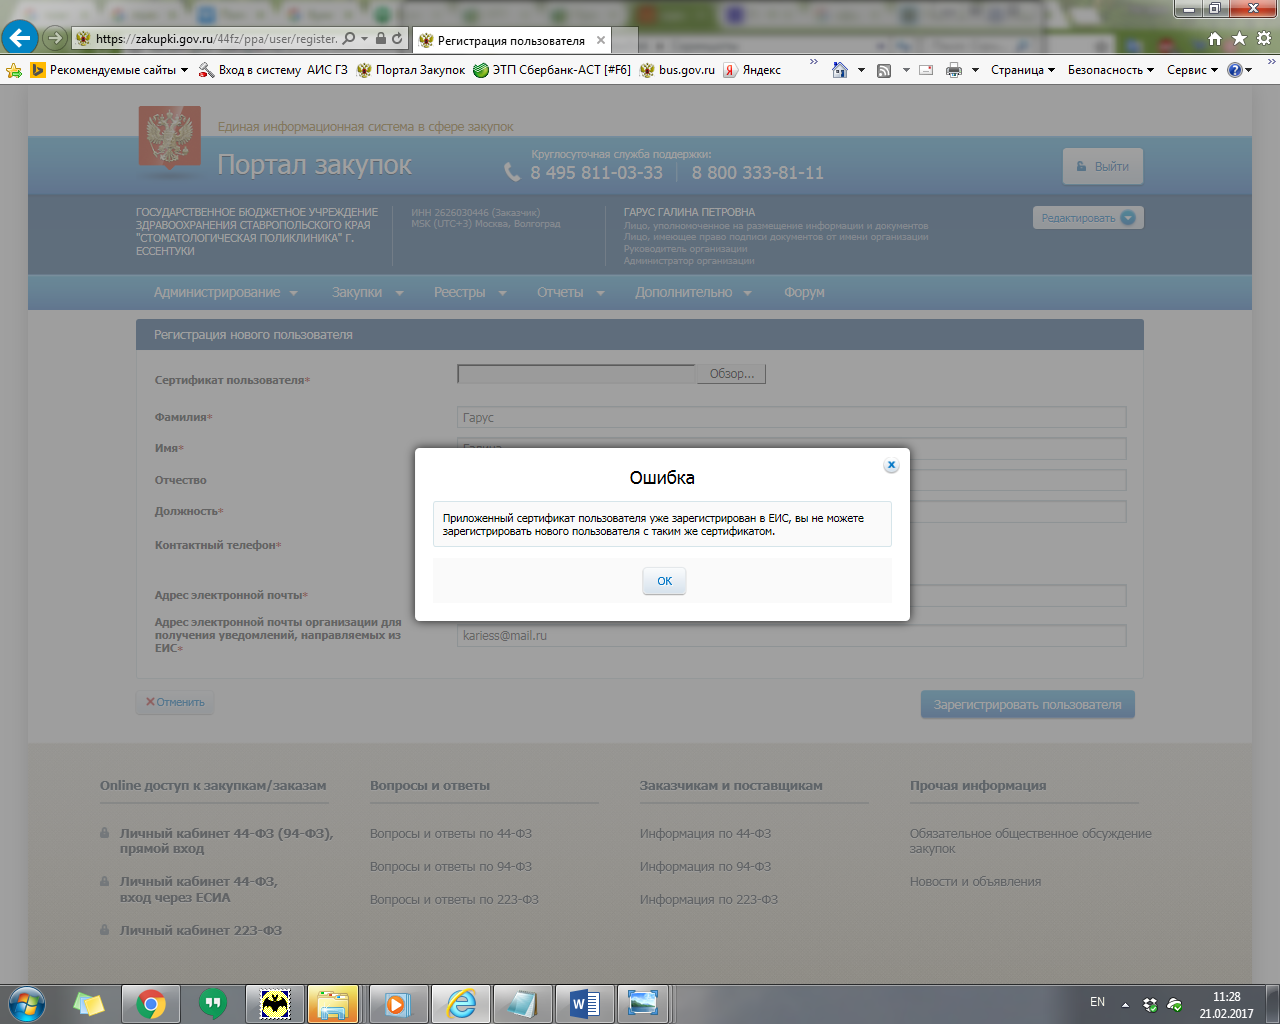
Task: Click the RSS feeds icon
Action: pyautogui.click(x=884, y=70)
